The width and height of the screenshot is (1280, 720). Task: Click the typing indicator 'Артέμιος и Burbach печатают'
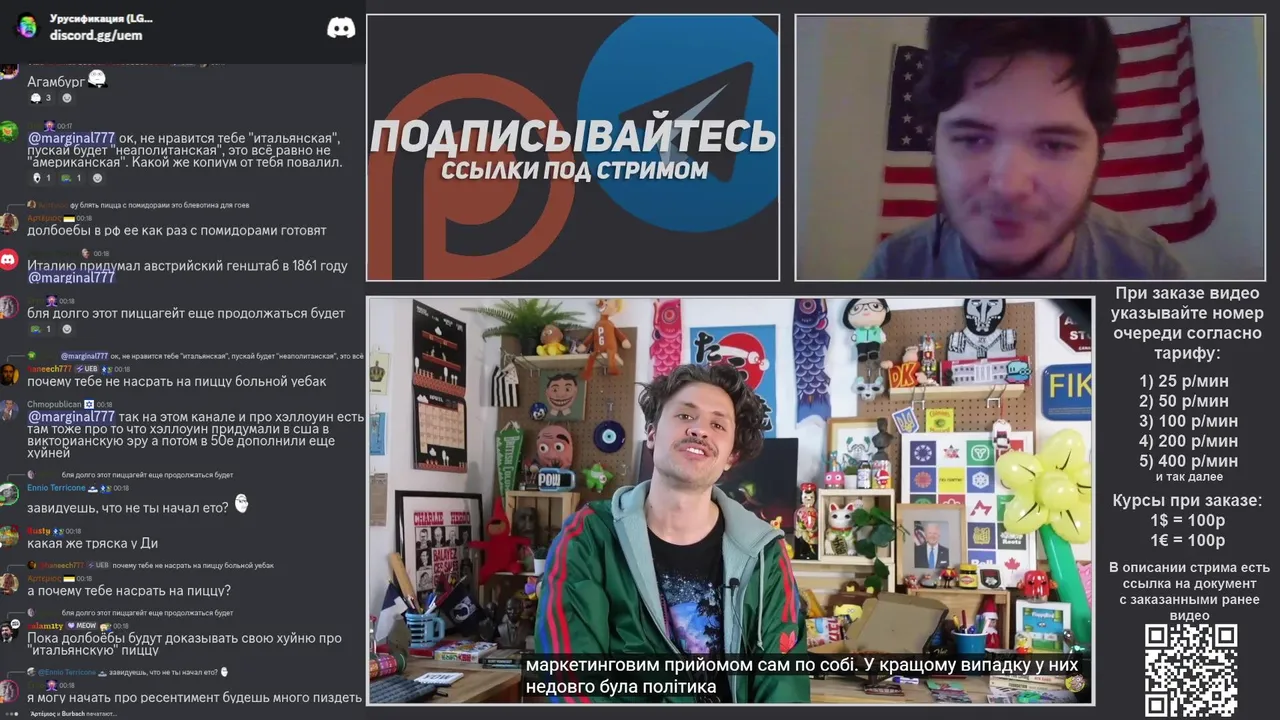(73, 714)
